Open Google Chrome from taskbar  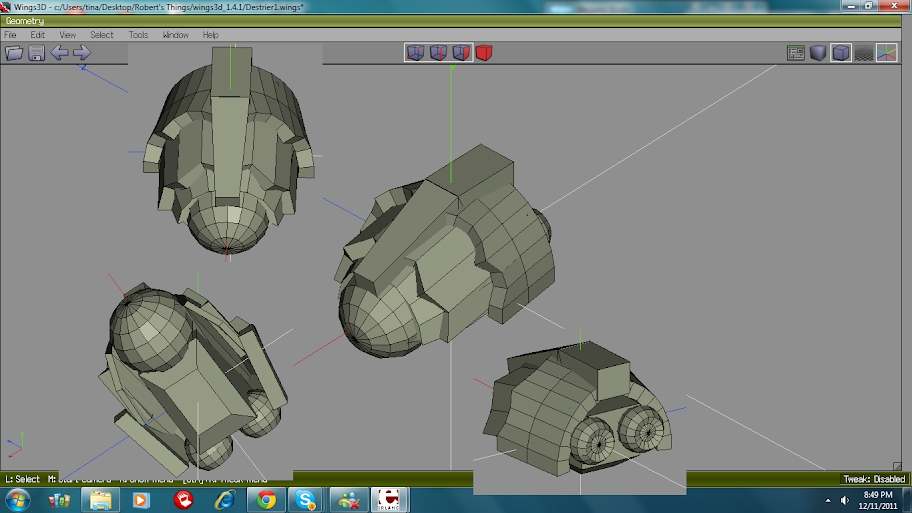click(266, 500)
